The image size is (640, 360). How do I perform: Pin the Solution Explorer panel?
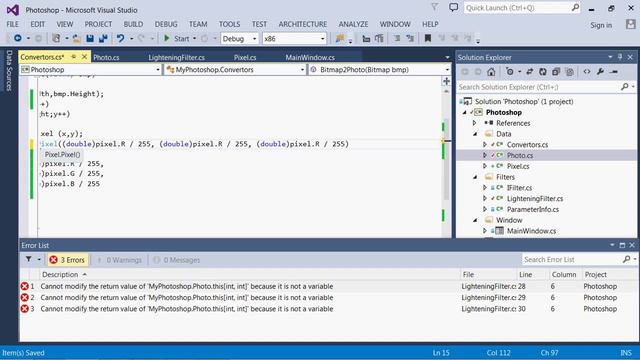(620, 57)
